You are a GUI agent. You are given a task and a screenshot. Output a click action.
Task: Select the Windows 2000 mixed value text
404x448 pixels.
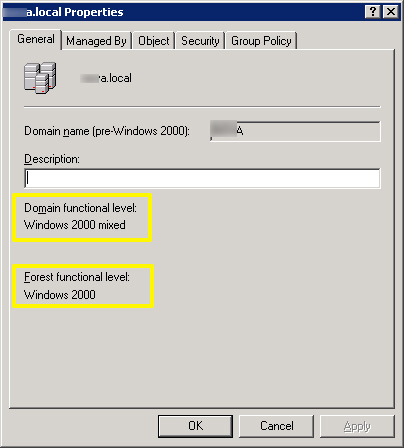click(x=75, y=225)
